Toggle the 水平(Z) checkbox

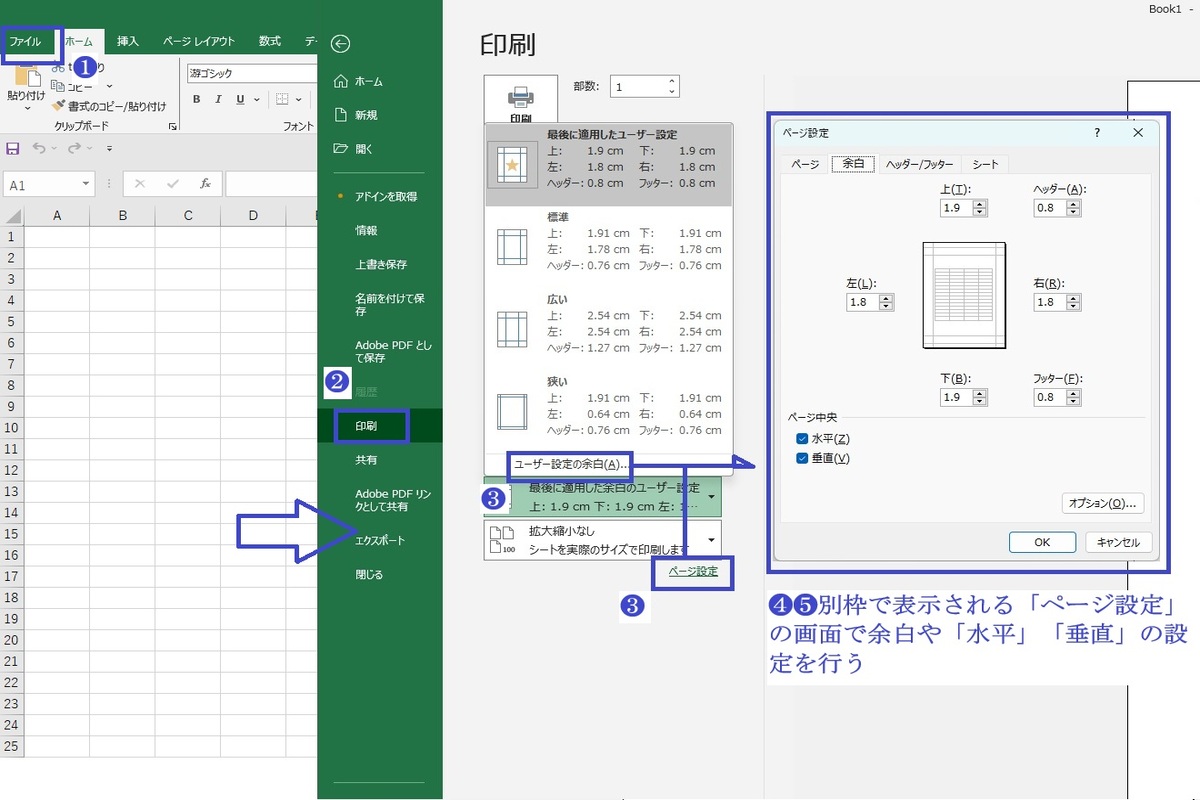[802, 439]
